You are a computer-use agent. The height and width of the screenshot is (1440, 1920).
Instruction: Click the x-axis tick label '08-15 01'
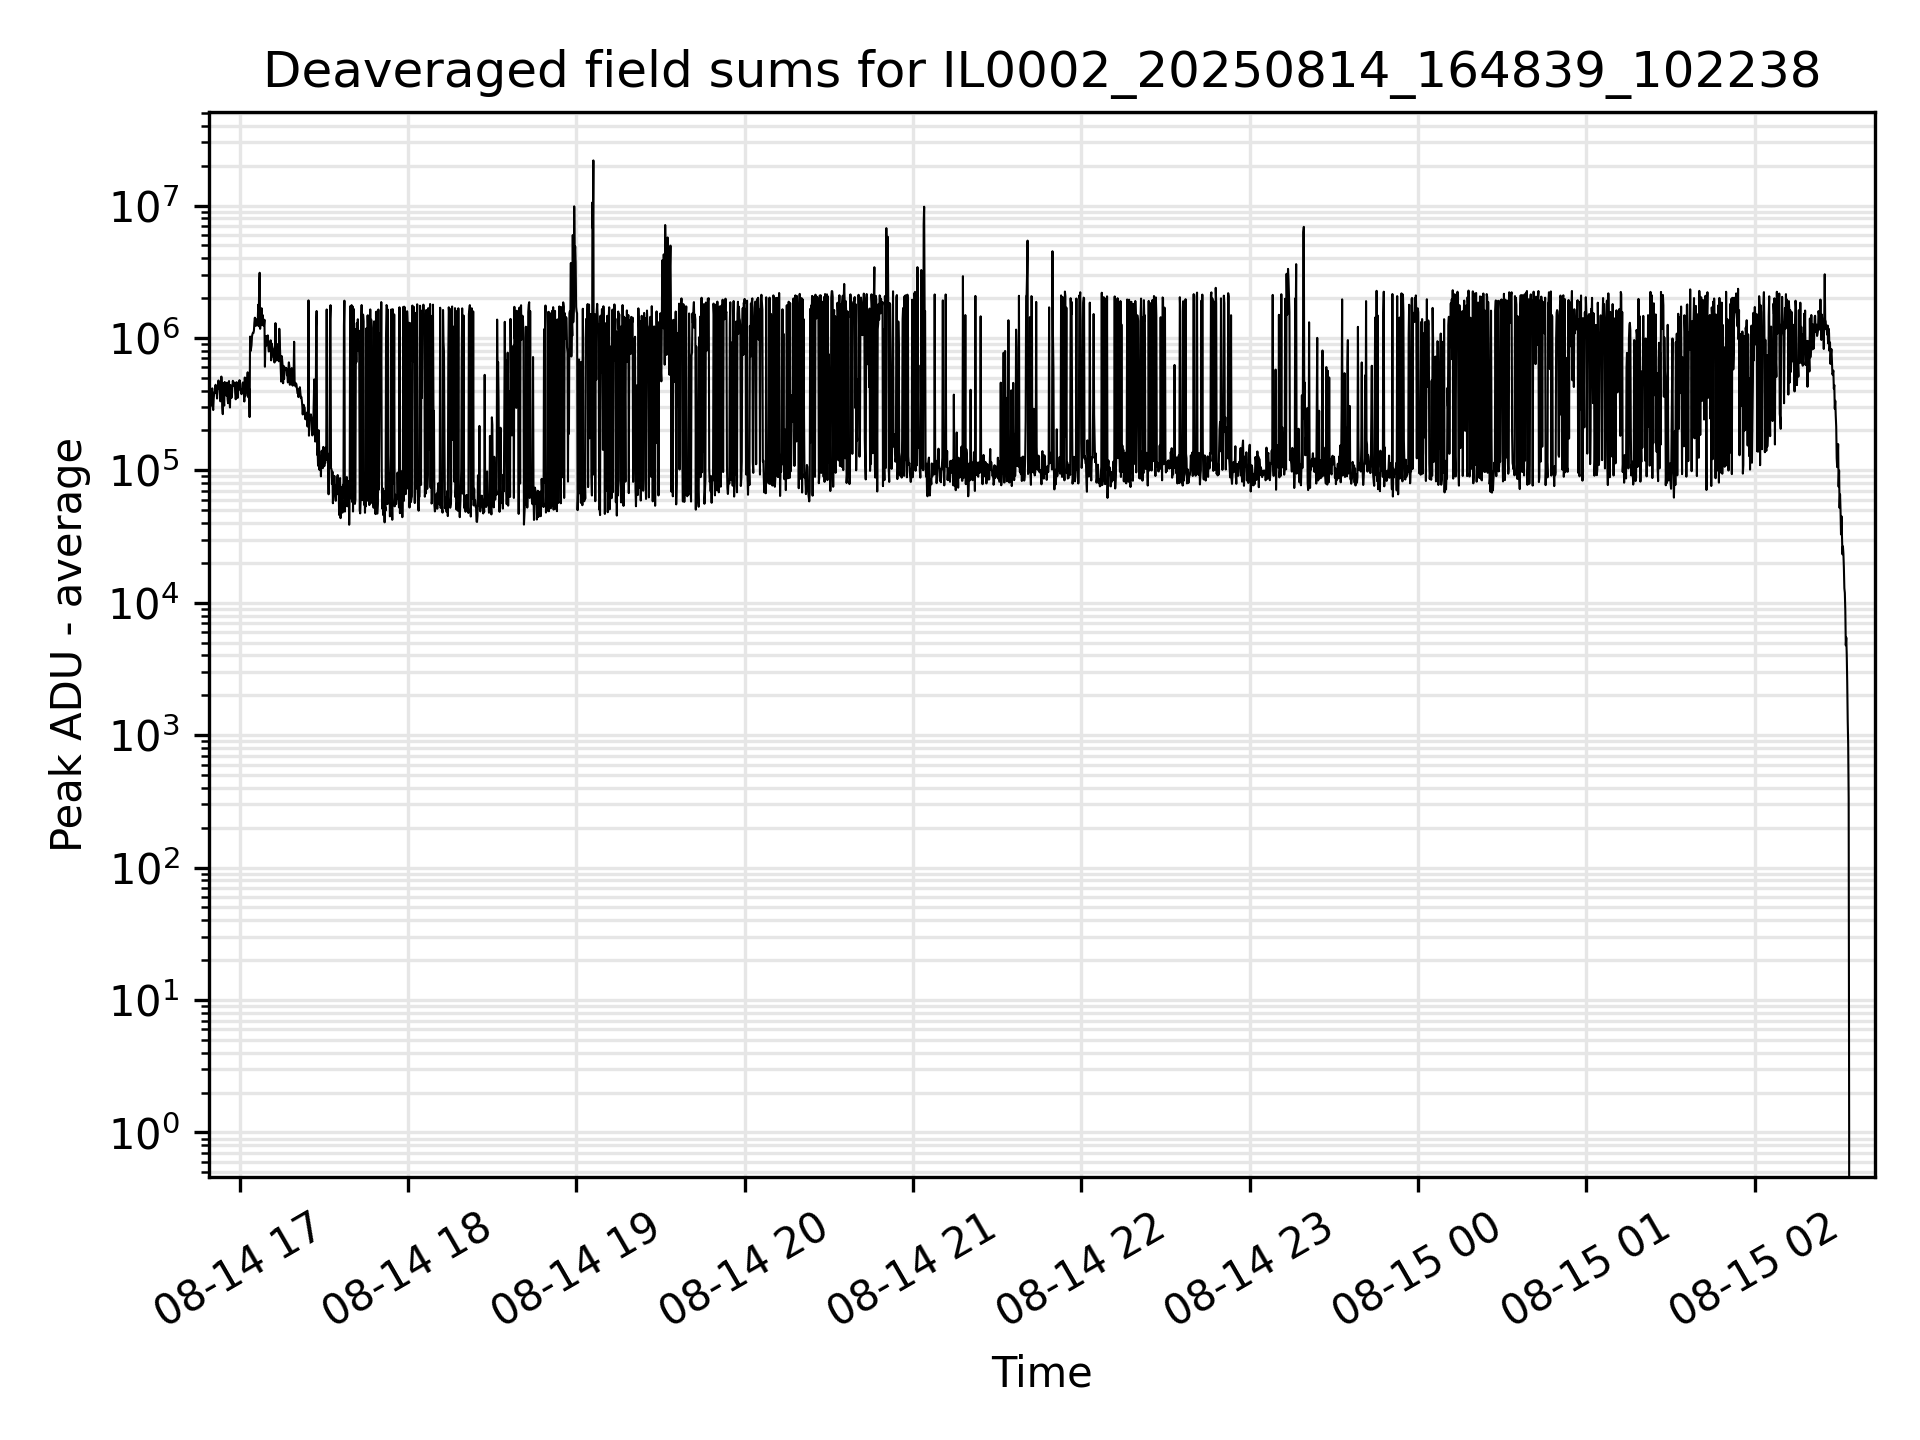coord(1585,1268)
